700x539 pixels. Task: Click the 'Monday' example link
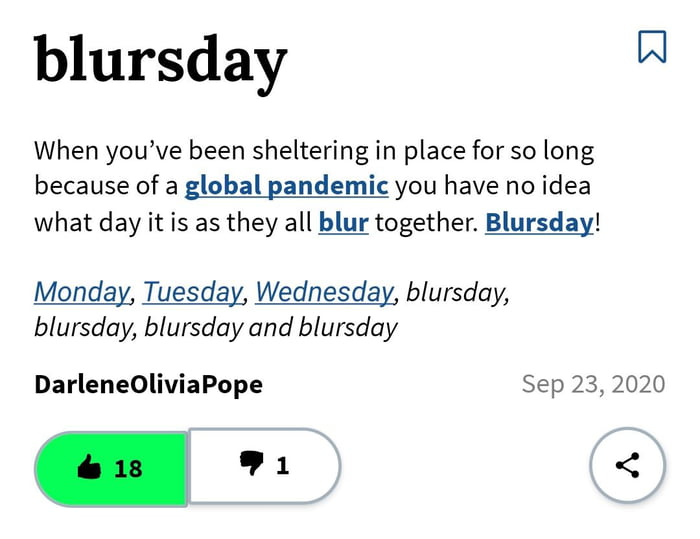[81, 291]
